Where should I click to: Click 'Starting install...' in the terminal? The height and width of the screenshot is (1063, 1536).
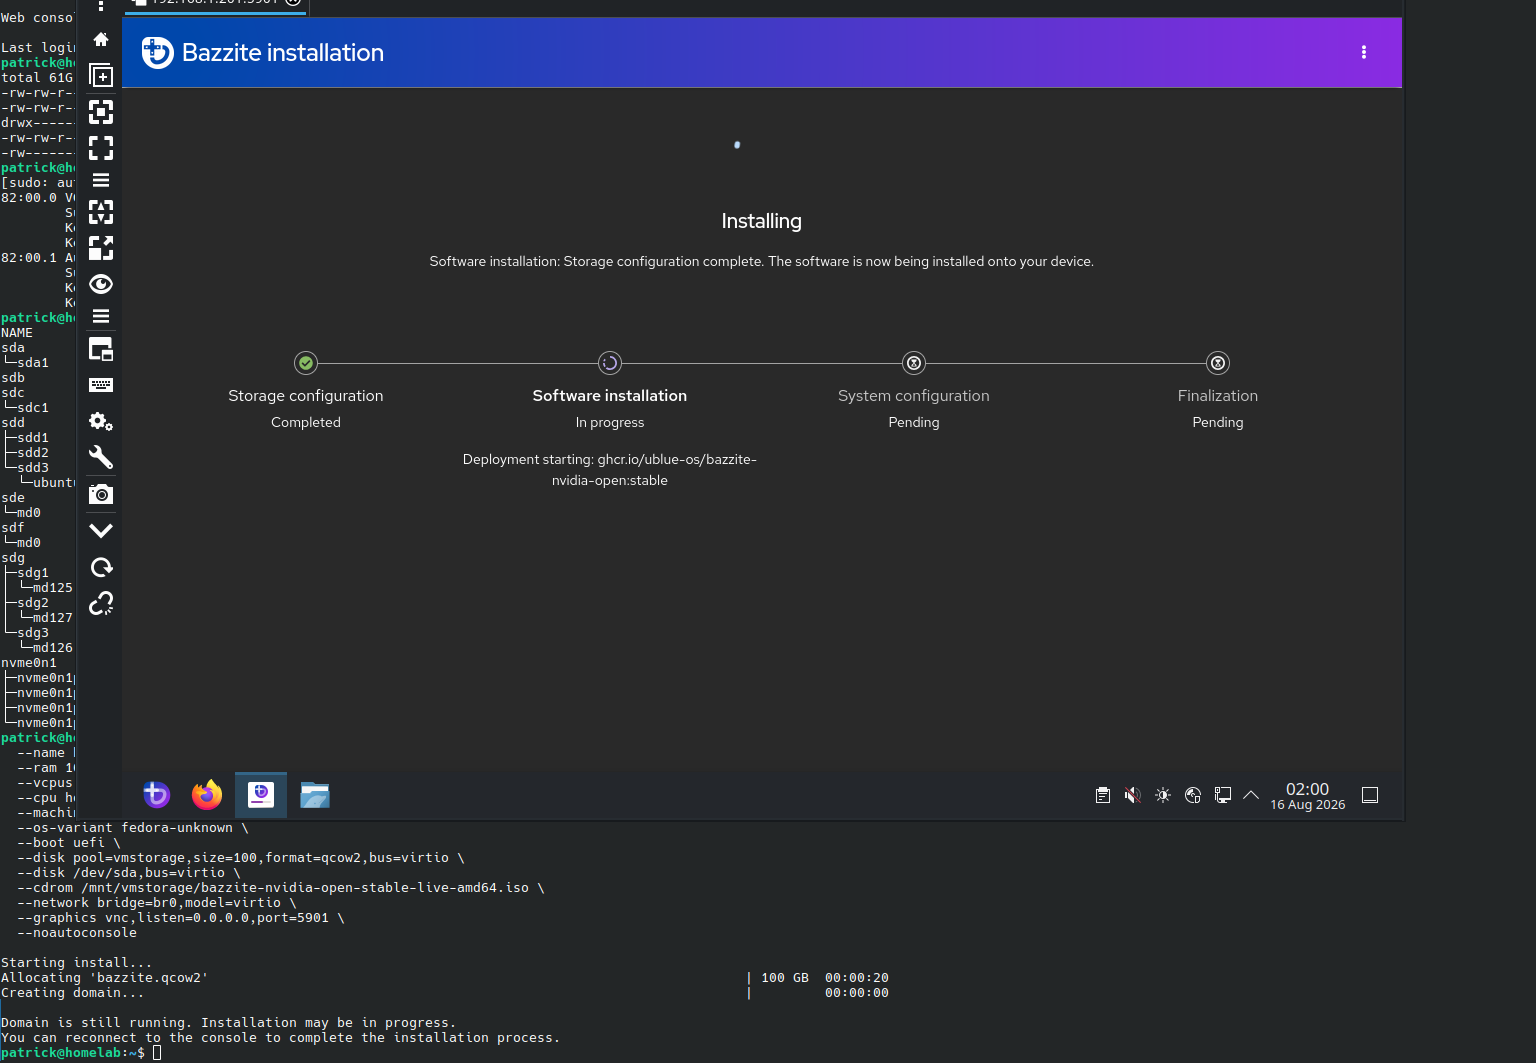(77, 963)
